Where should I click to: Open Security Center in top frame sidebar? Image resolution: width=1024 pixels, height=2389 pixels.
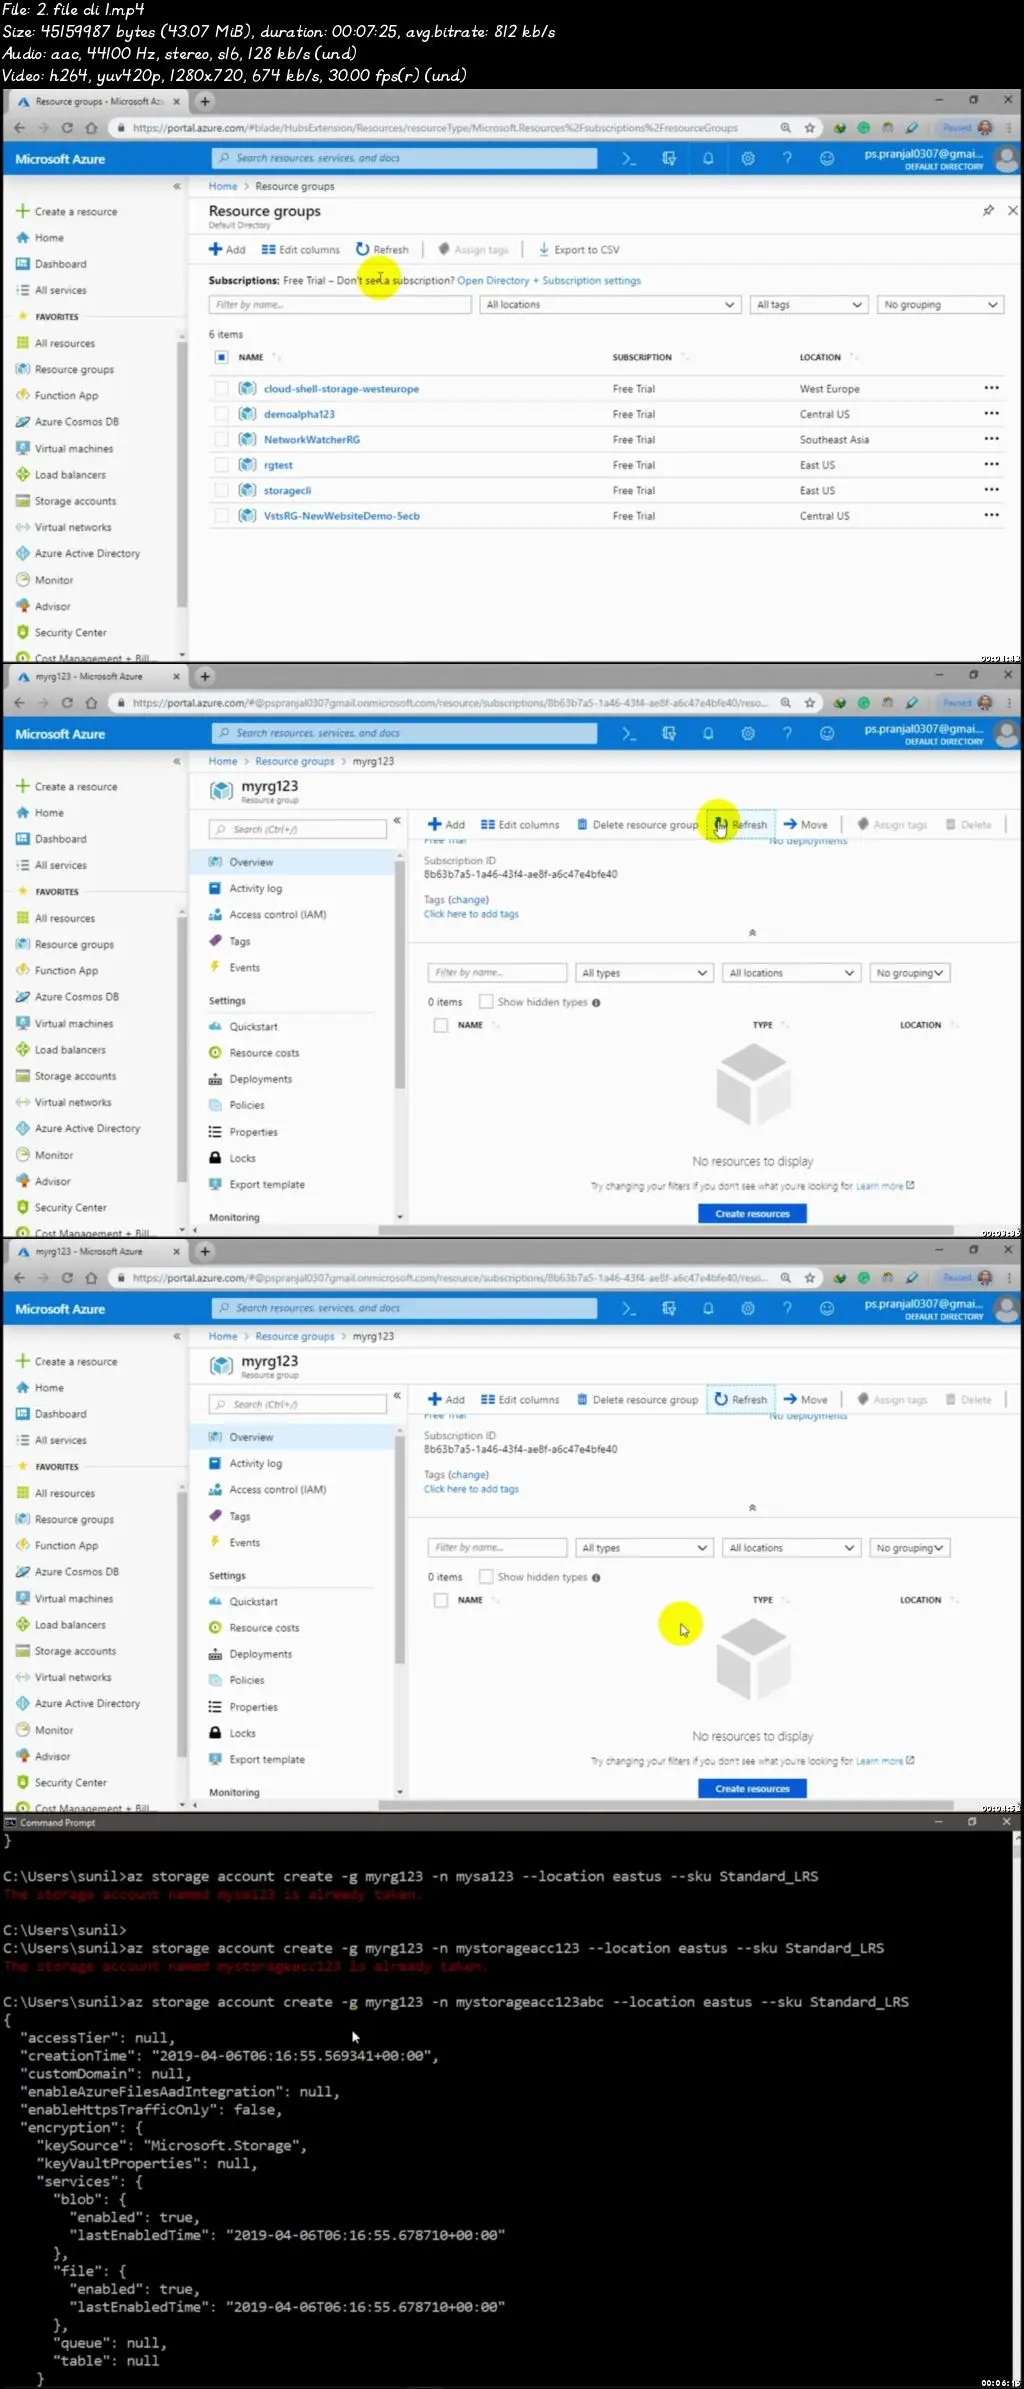click(x=70, y=633)
